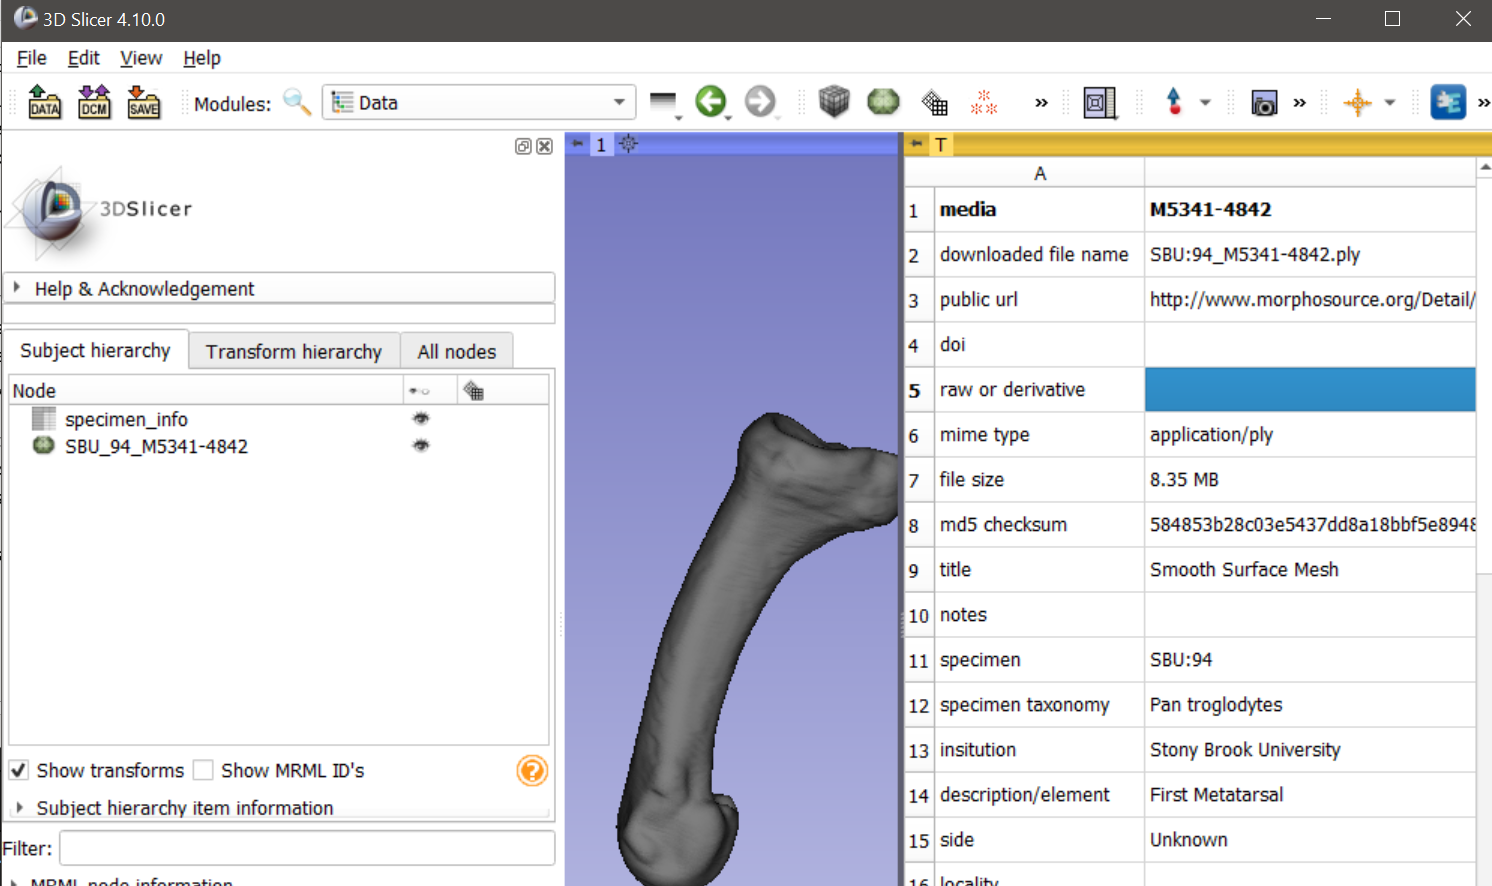Toggle visibility of SBU_94_M5341-4842 eye icon

point(421,446)
